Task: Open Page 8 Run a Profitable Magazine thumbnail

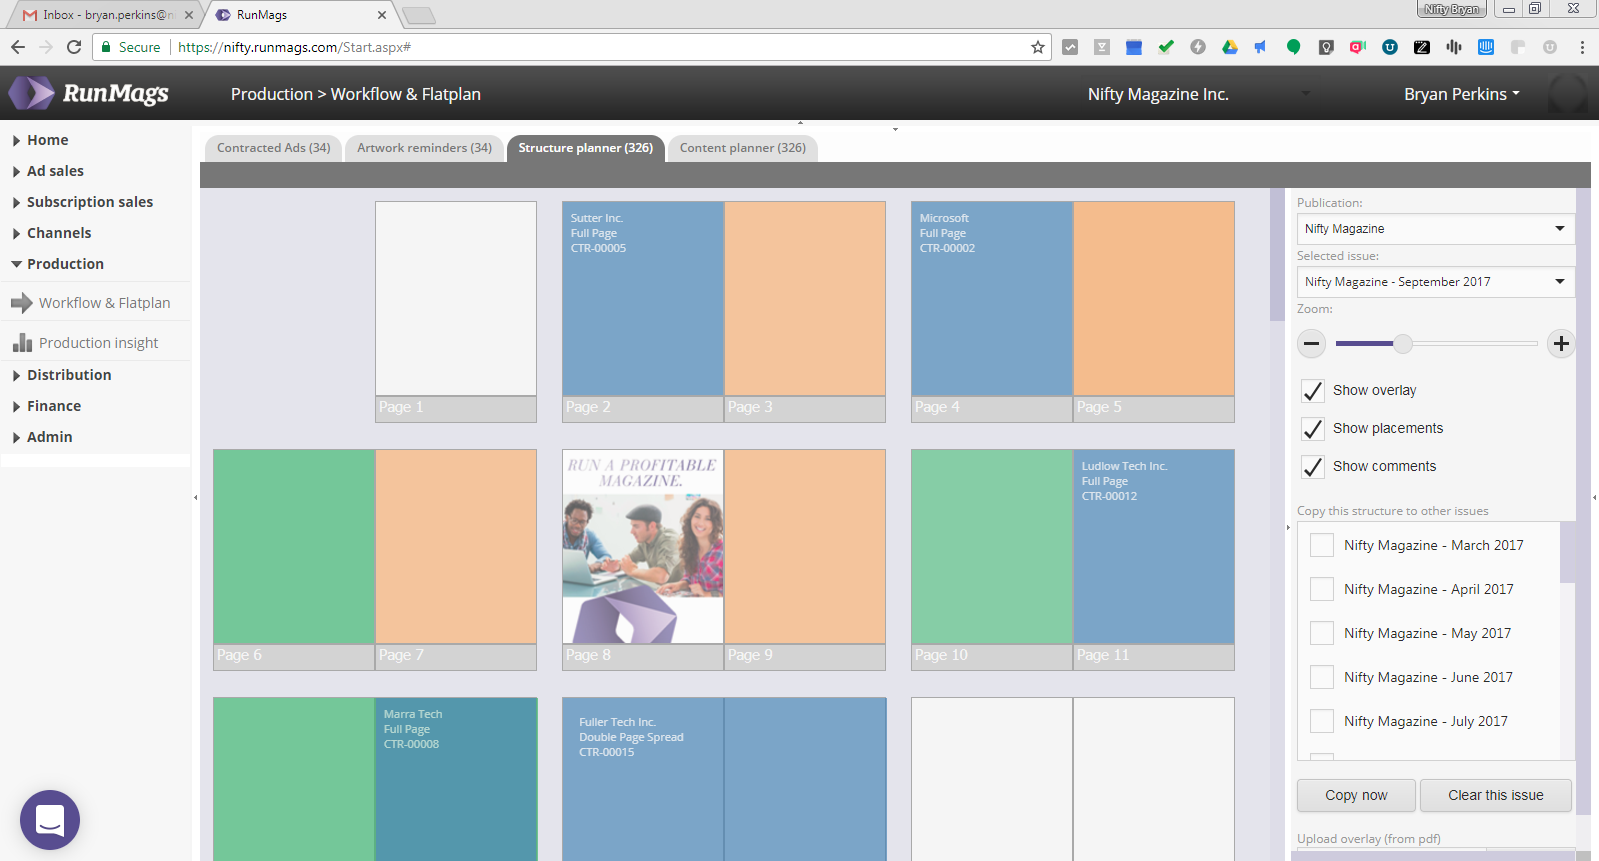Action: click(643, 546)
